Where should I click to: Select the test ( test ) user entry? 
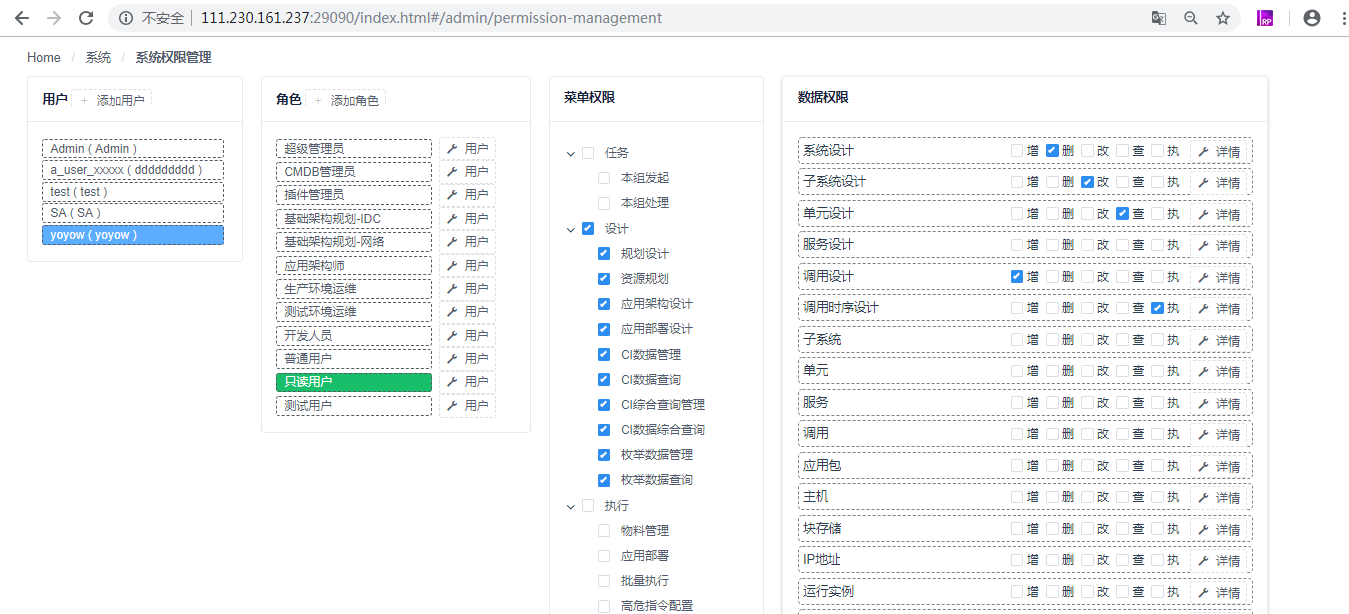tap(131, 192)
